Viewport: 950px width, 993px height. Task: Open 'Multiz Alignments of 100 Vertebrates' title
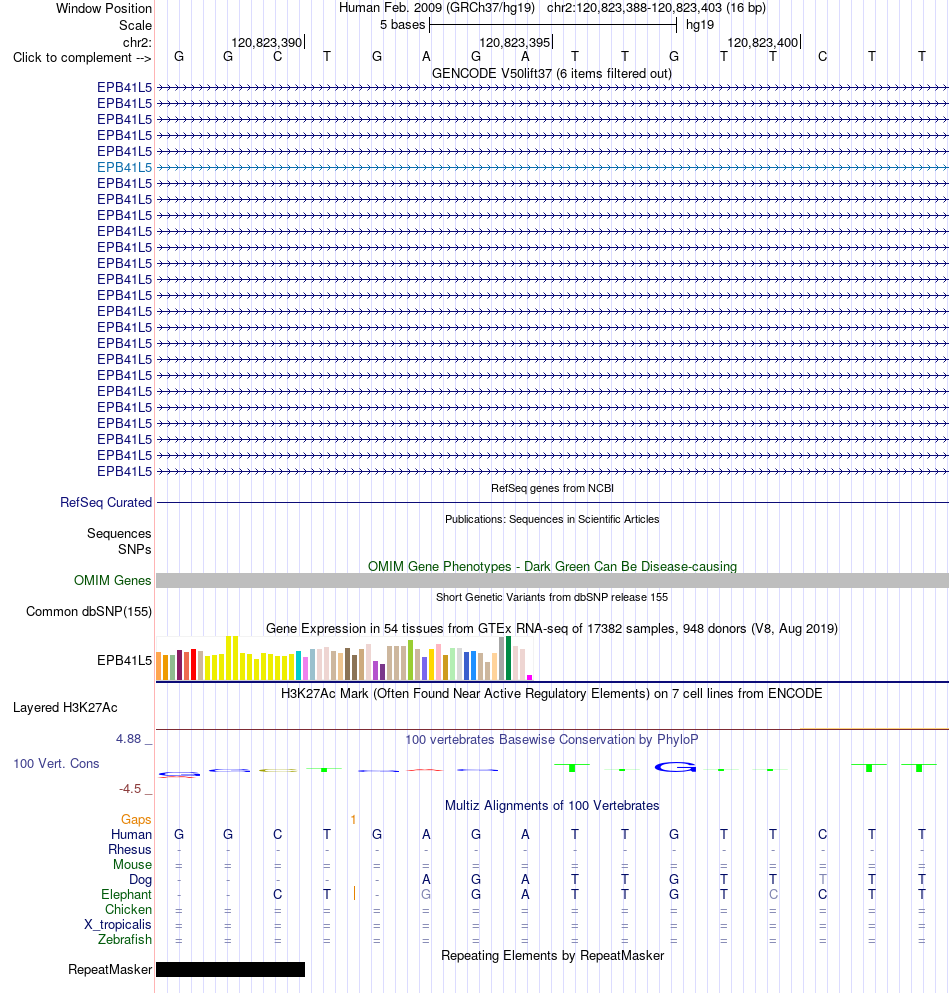552,806
